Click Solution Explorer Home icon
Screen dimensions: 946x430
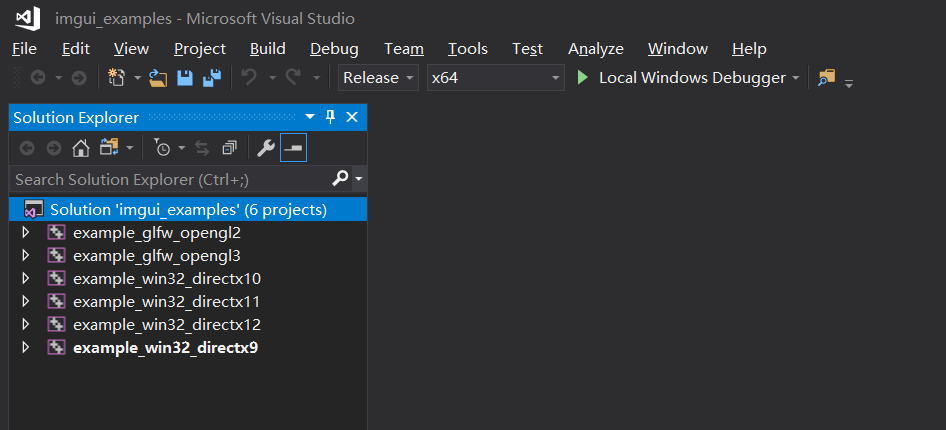81,148
